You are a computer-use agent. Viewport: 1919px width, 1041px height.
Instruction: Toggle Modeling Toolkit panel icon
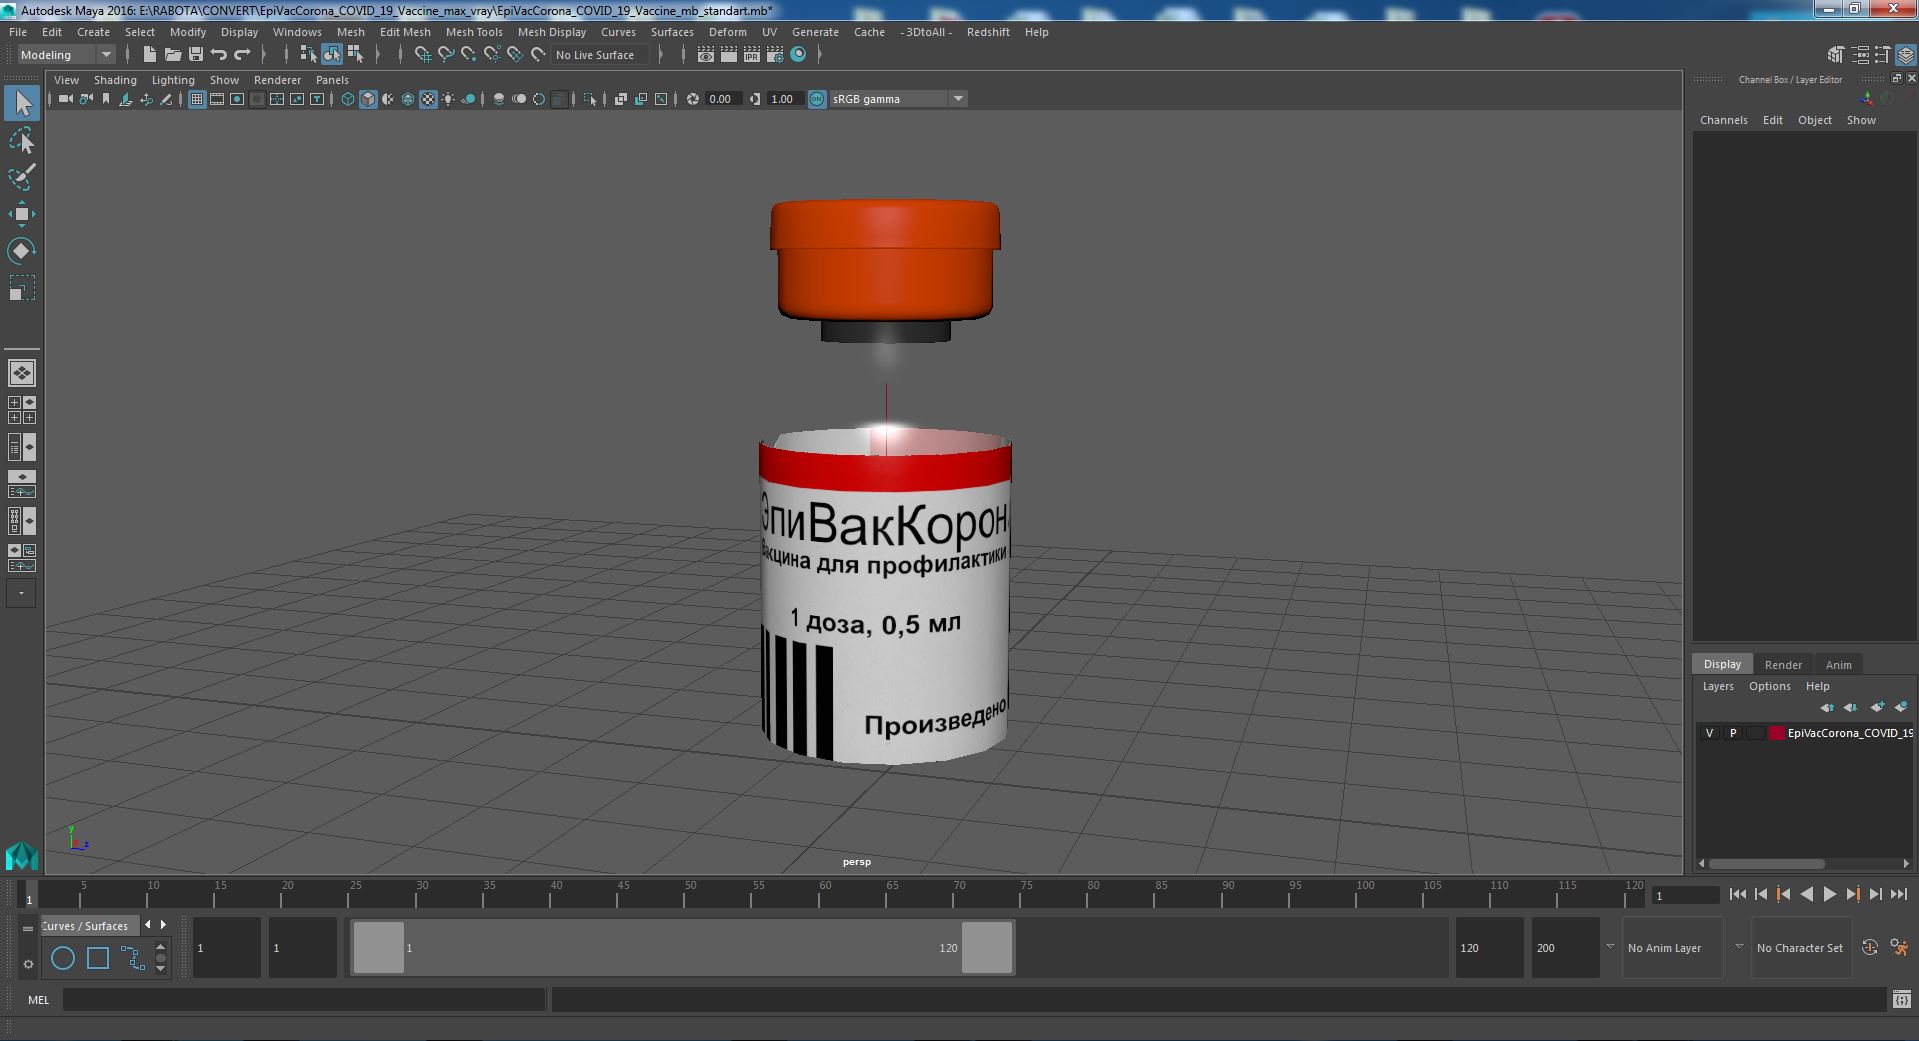[x=1836, y=55]
